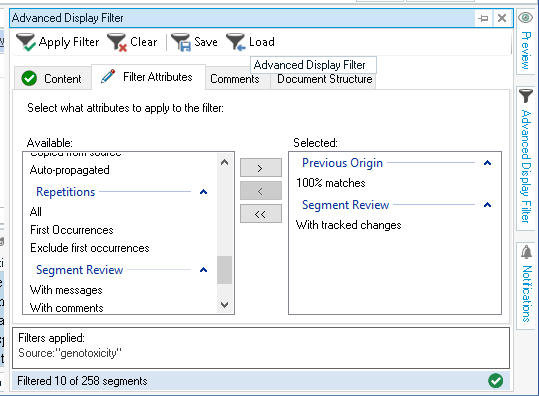
Task: Click the Clear filter funnel icon
Action: click(117, 42)
